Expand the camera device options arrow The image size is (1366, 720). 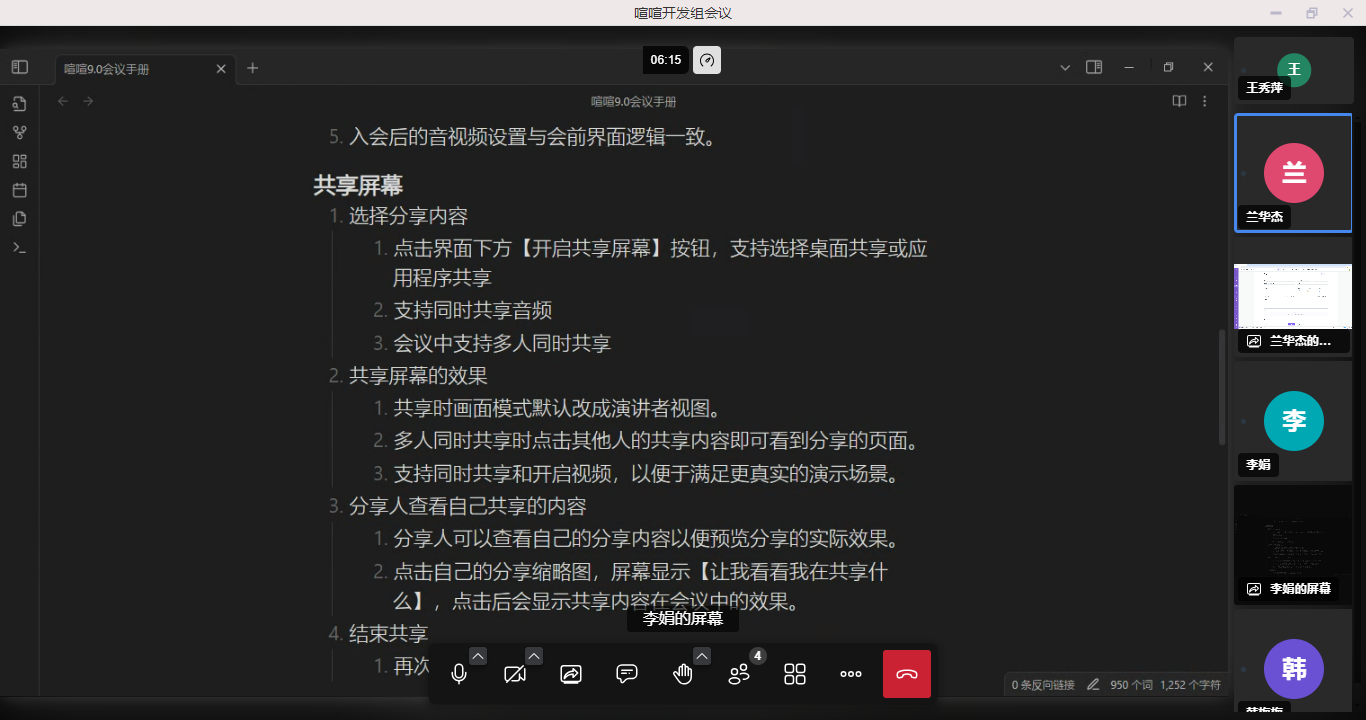[534, 656]
